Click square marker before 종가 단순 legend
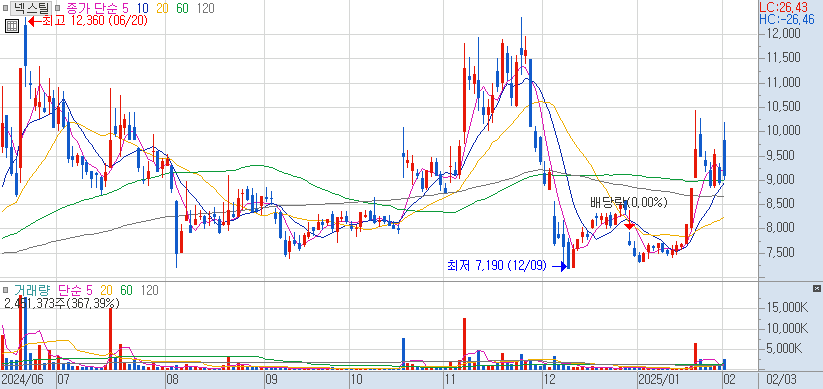Viewport: 823px width, 389px height. [x=58, y=8]
